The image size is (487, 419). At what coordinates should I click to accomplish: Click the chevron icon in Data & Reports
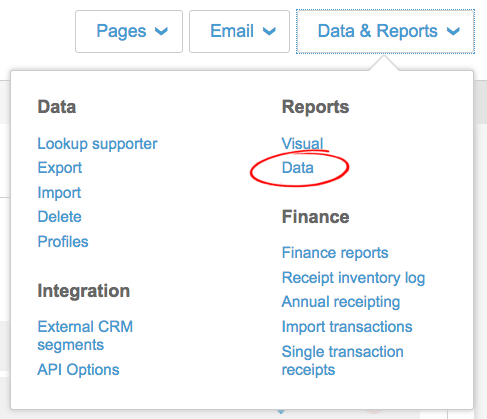coord(453,32)
